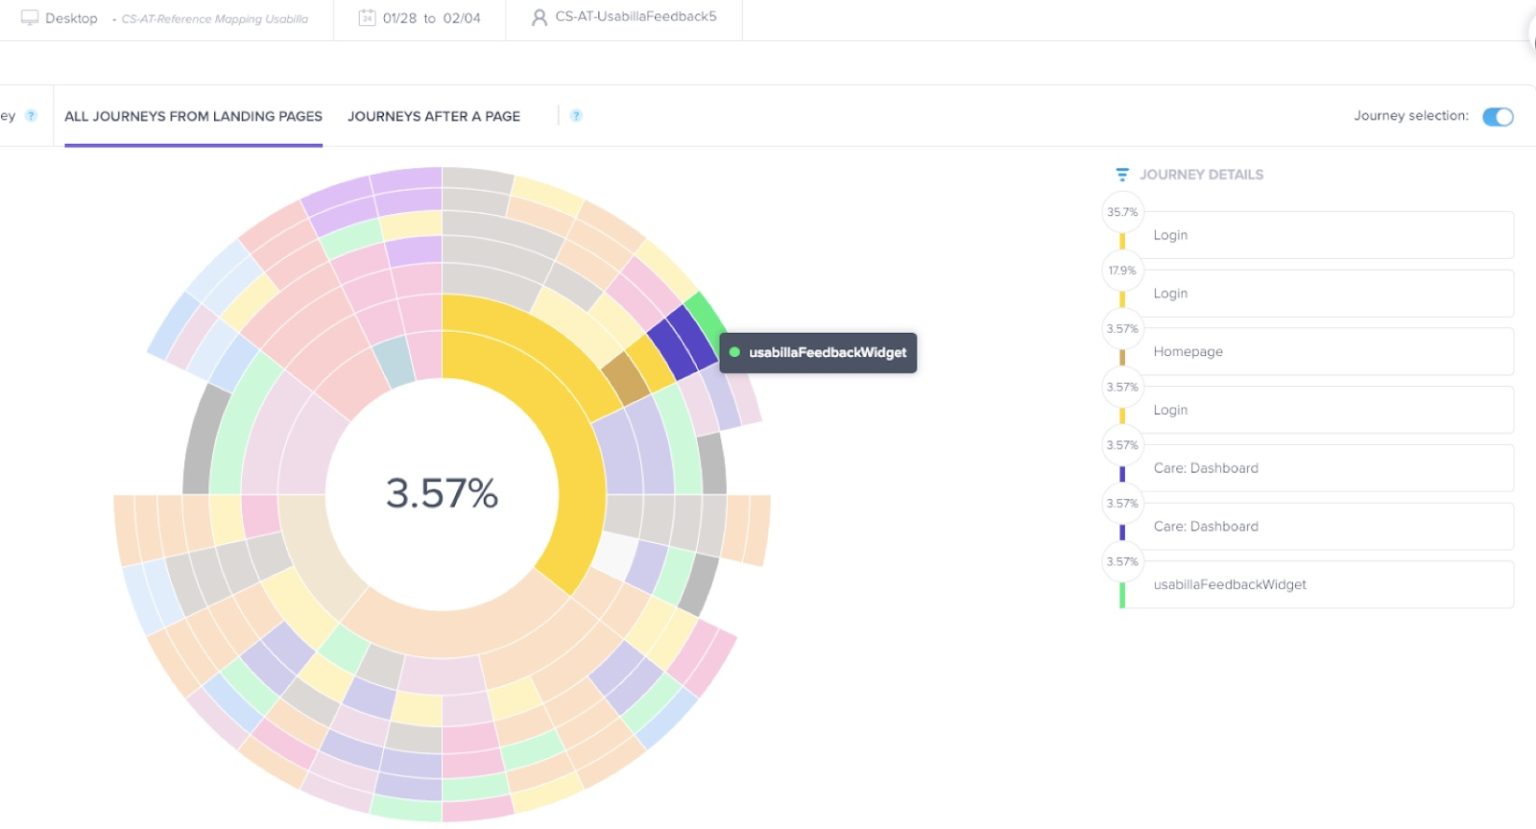The image size is (1536, 829).
Task: Open the help icon beside Journeys After a Page
Action: (576, 115)
